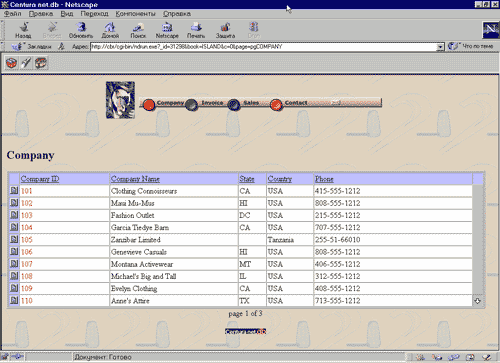Expand the address bar URL dropdown

pyautogui.click(x=440, y=47)
